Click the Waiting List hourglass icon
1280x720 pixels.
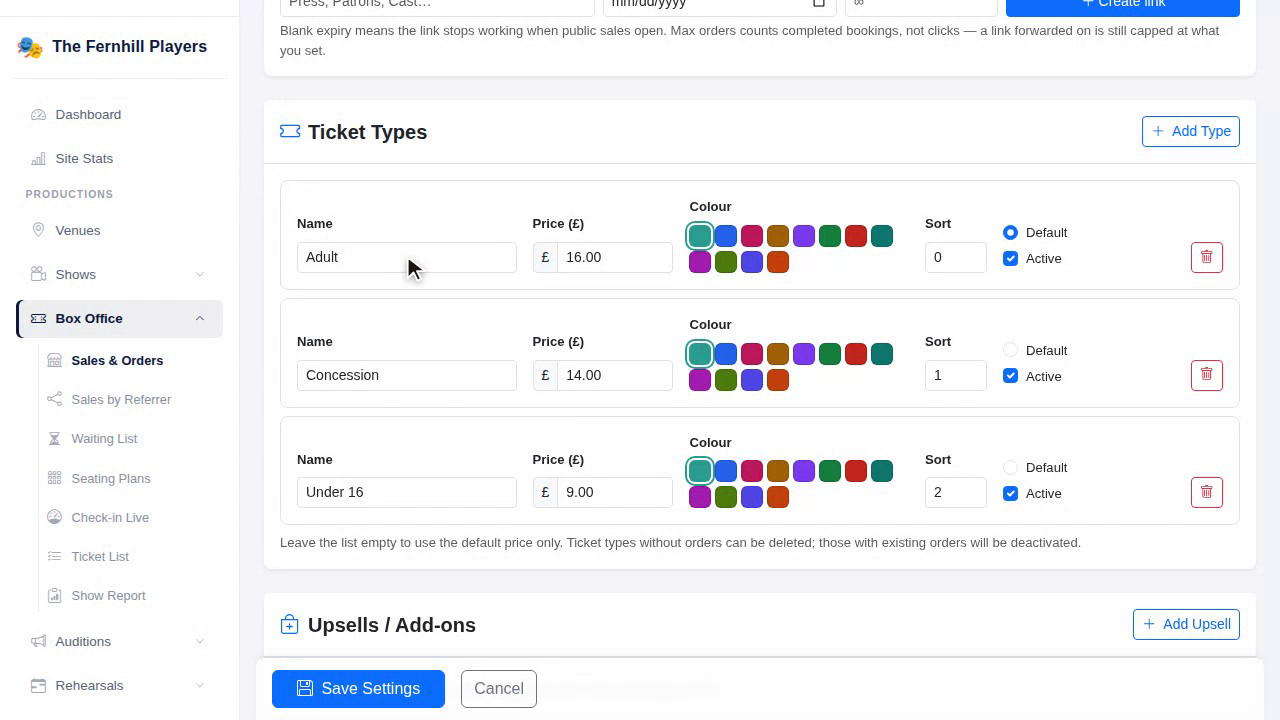click(x=54, y=438)
